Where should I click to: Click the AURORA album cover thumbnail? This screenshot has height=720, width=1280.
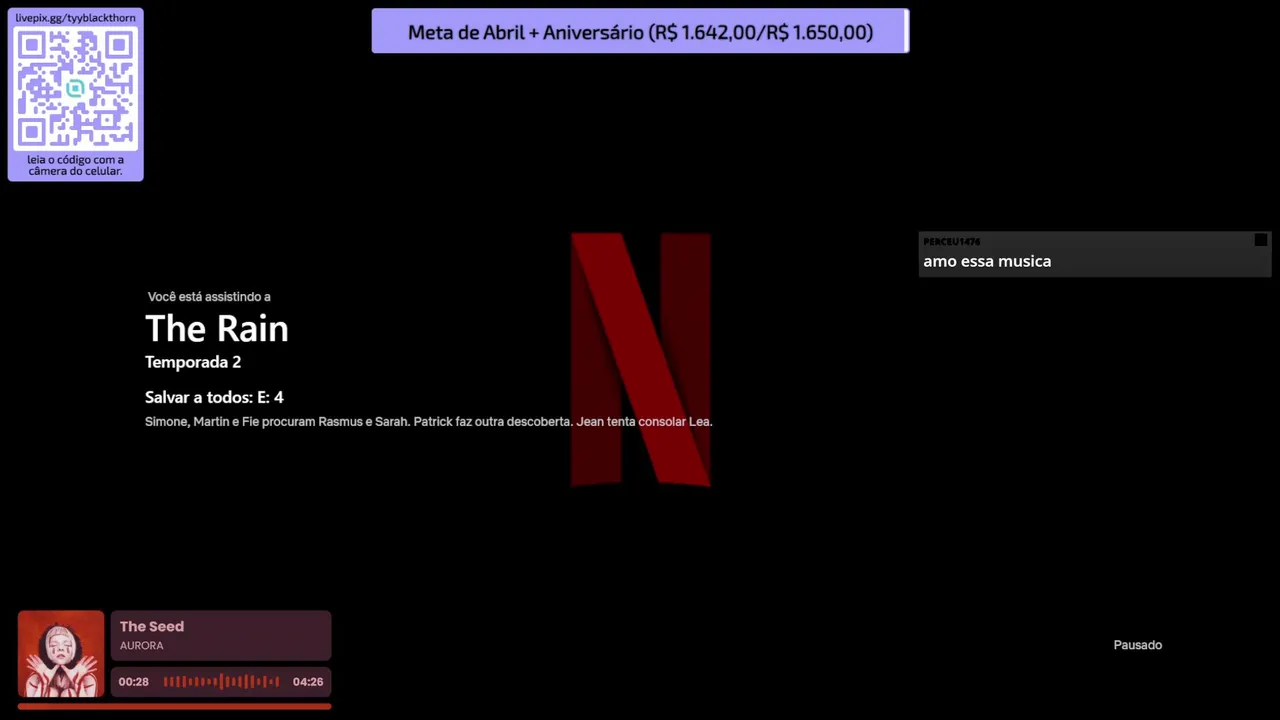pyautogui.click(x=61, y=654)
